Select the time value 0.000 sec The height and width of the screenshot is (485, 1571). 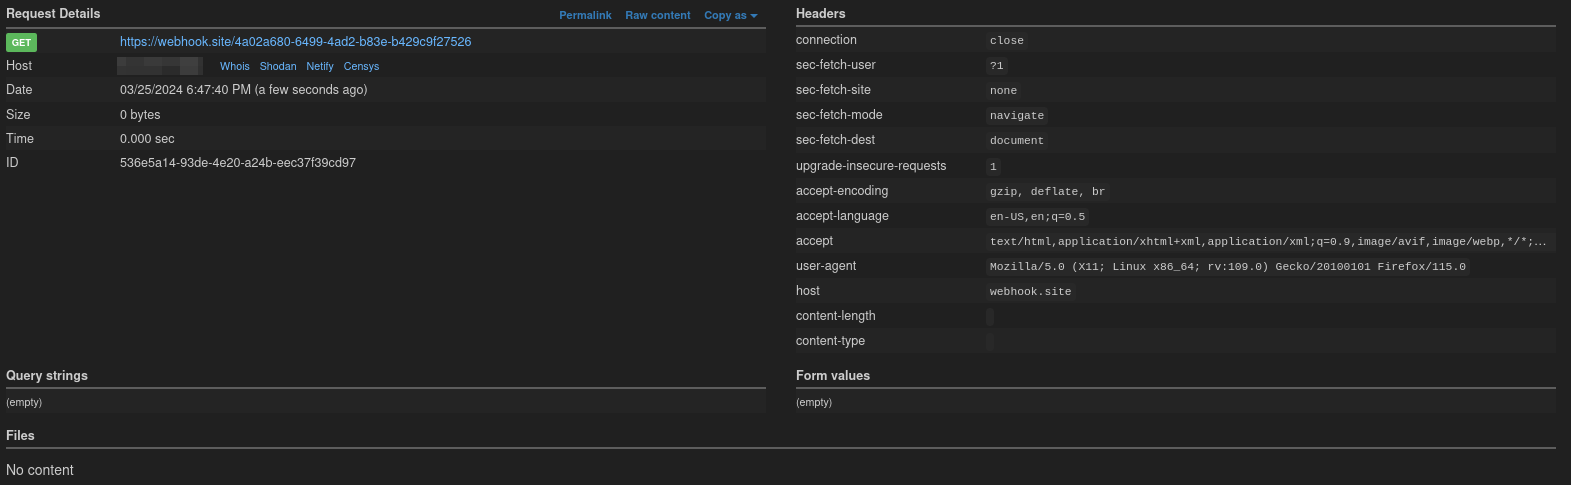click(147, 139)
